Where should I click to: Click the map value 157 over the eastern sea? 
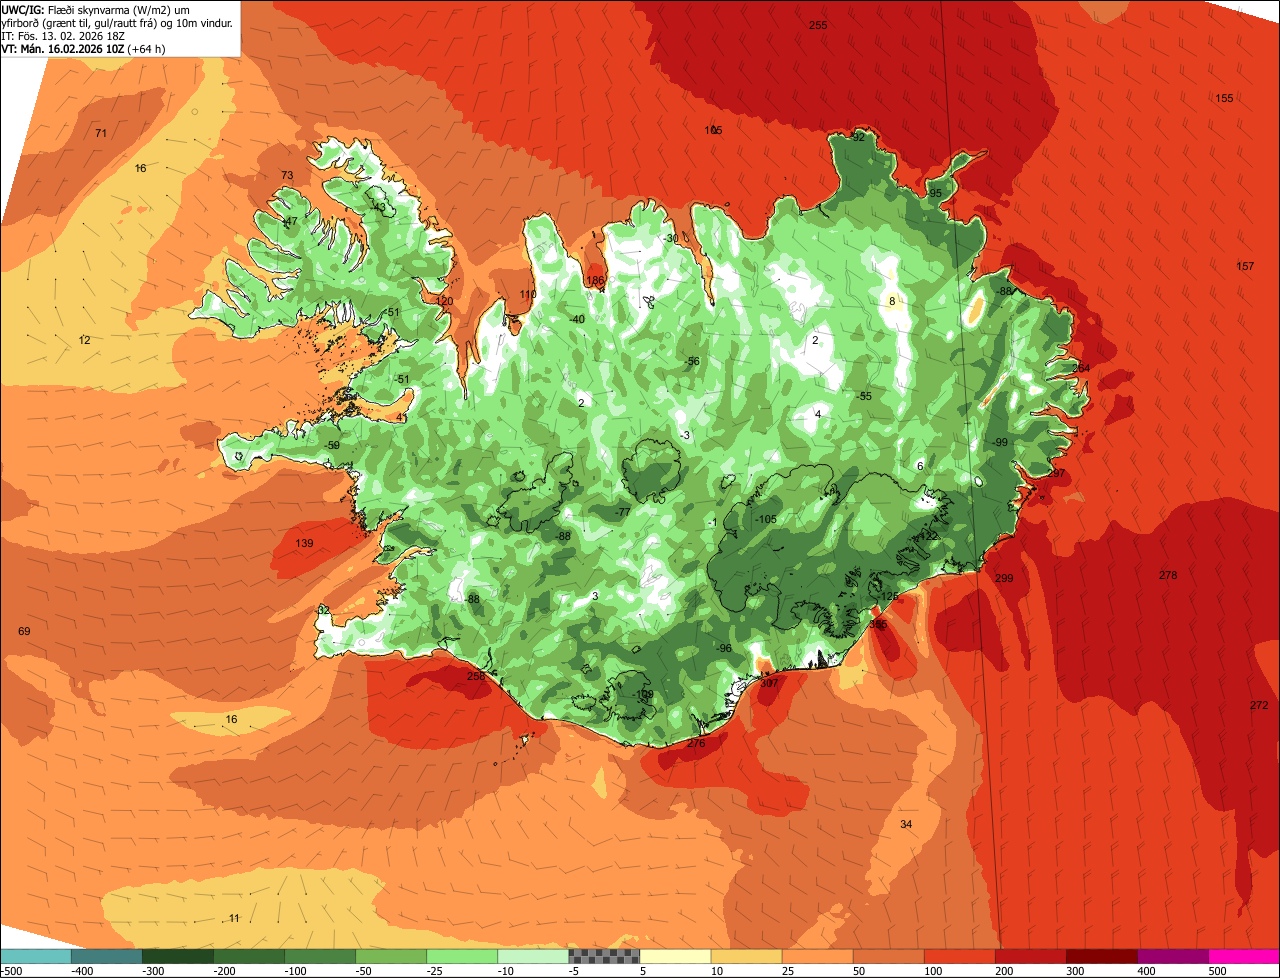click(x=1245, y=266)
